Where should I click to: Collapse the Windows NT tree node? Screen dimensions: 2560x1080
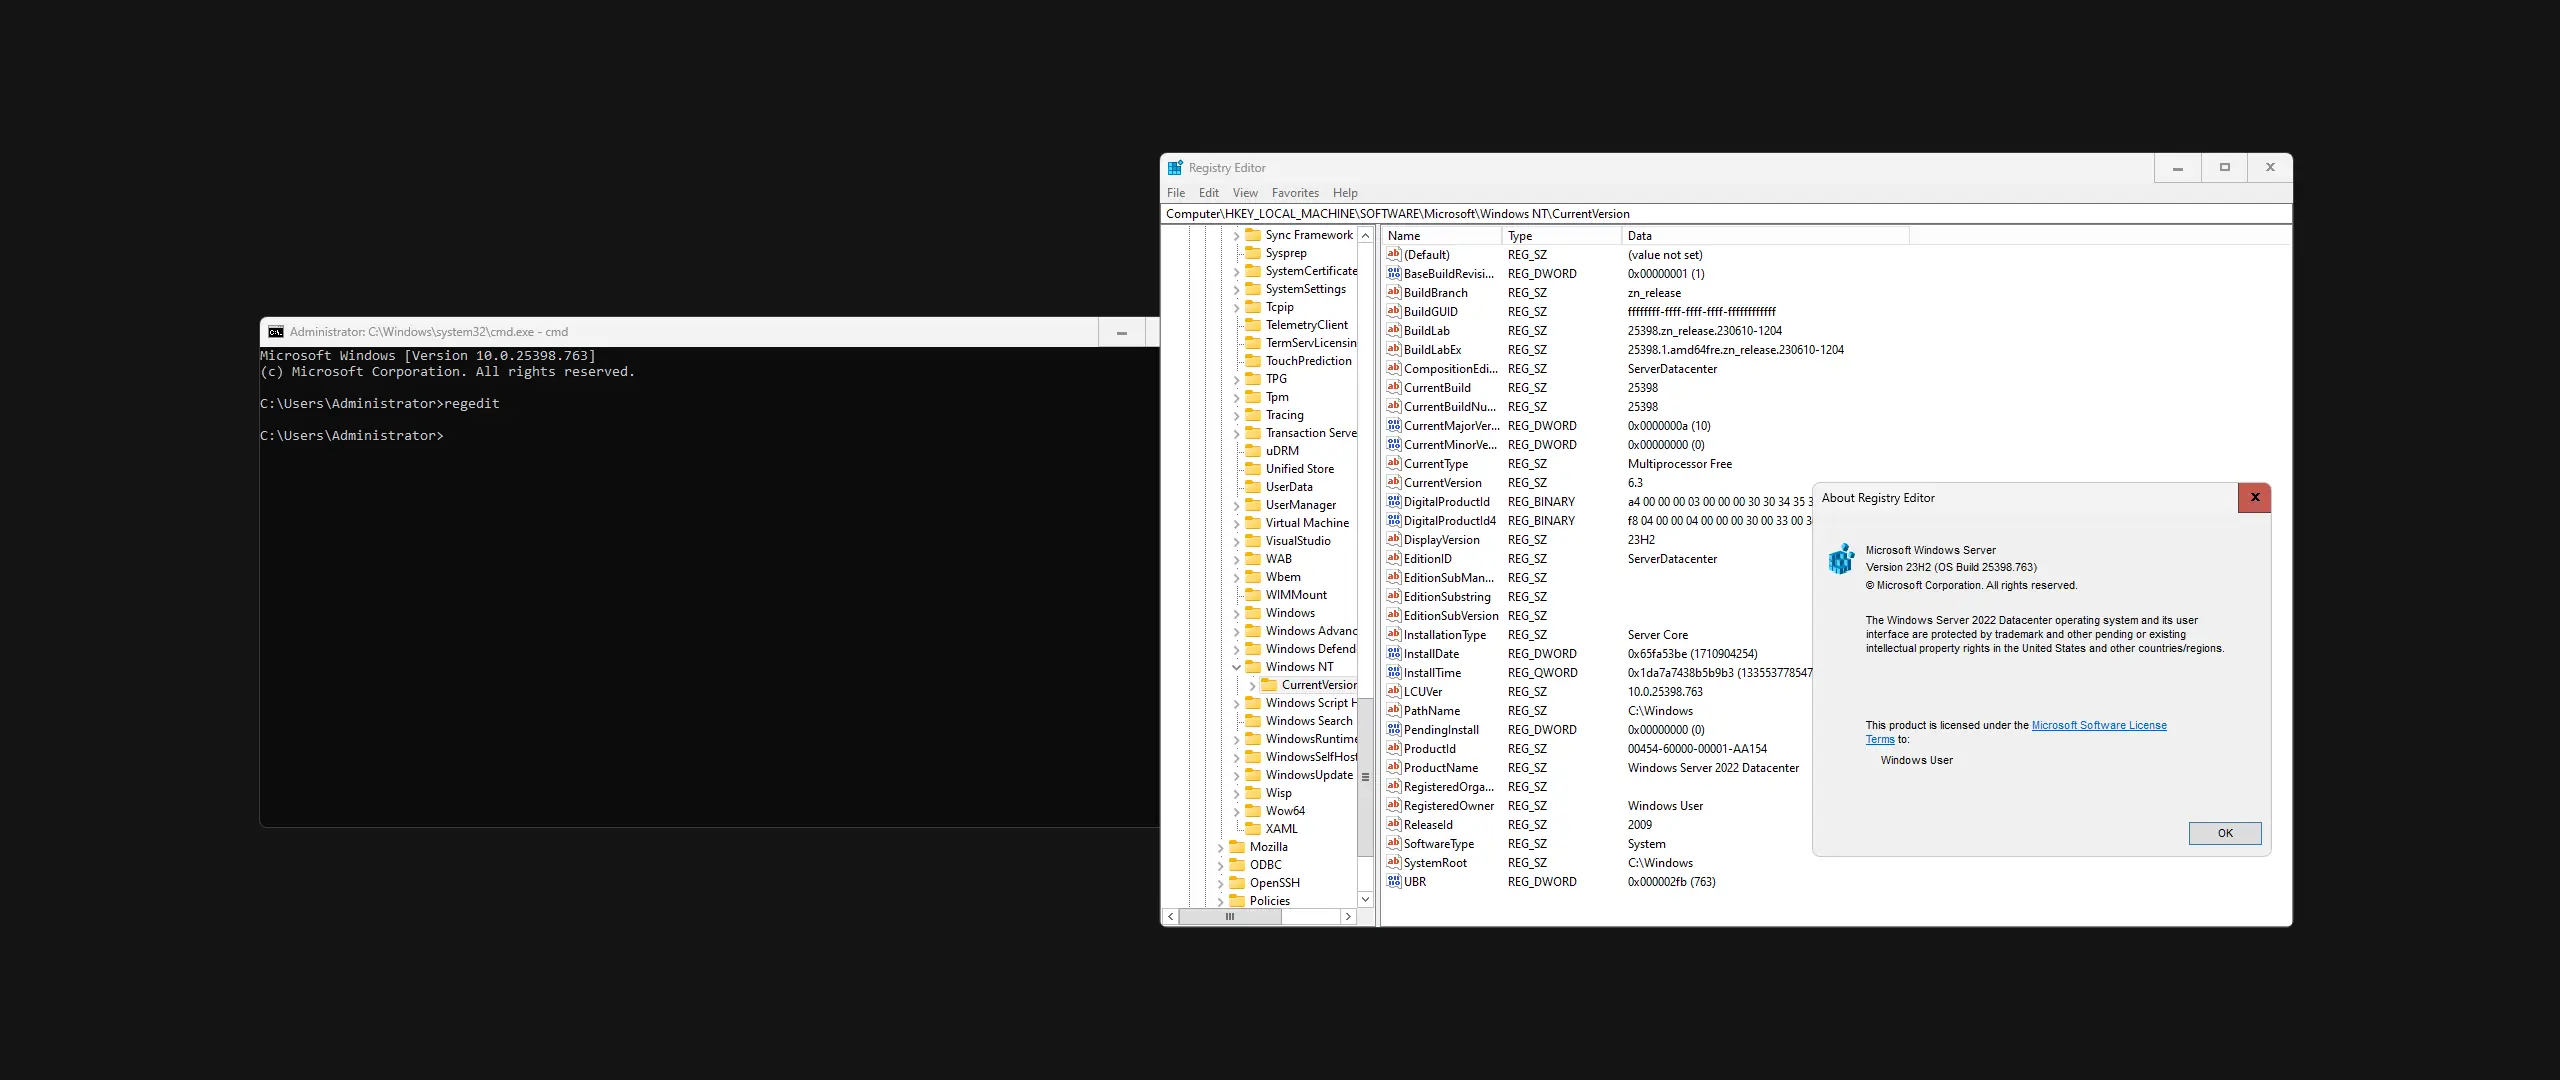click(x=1236, y=667)
